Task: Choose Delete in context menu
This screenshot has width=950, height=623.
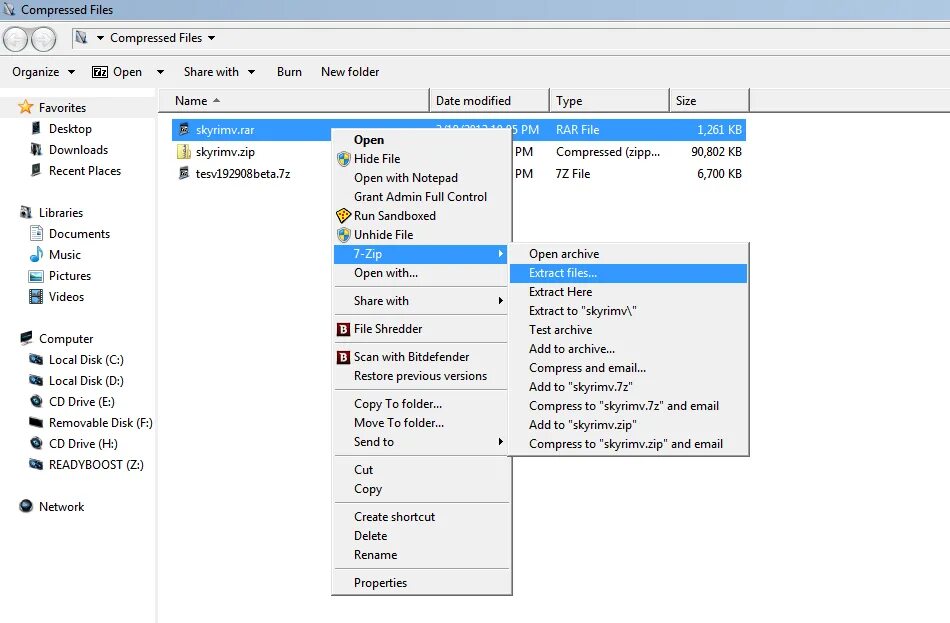Action: [x=422, y=536]
